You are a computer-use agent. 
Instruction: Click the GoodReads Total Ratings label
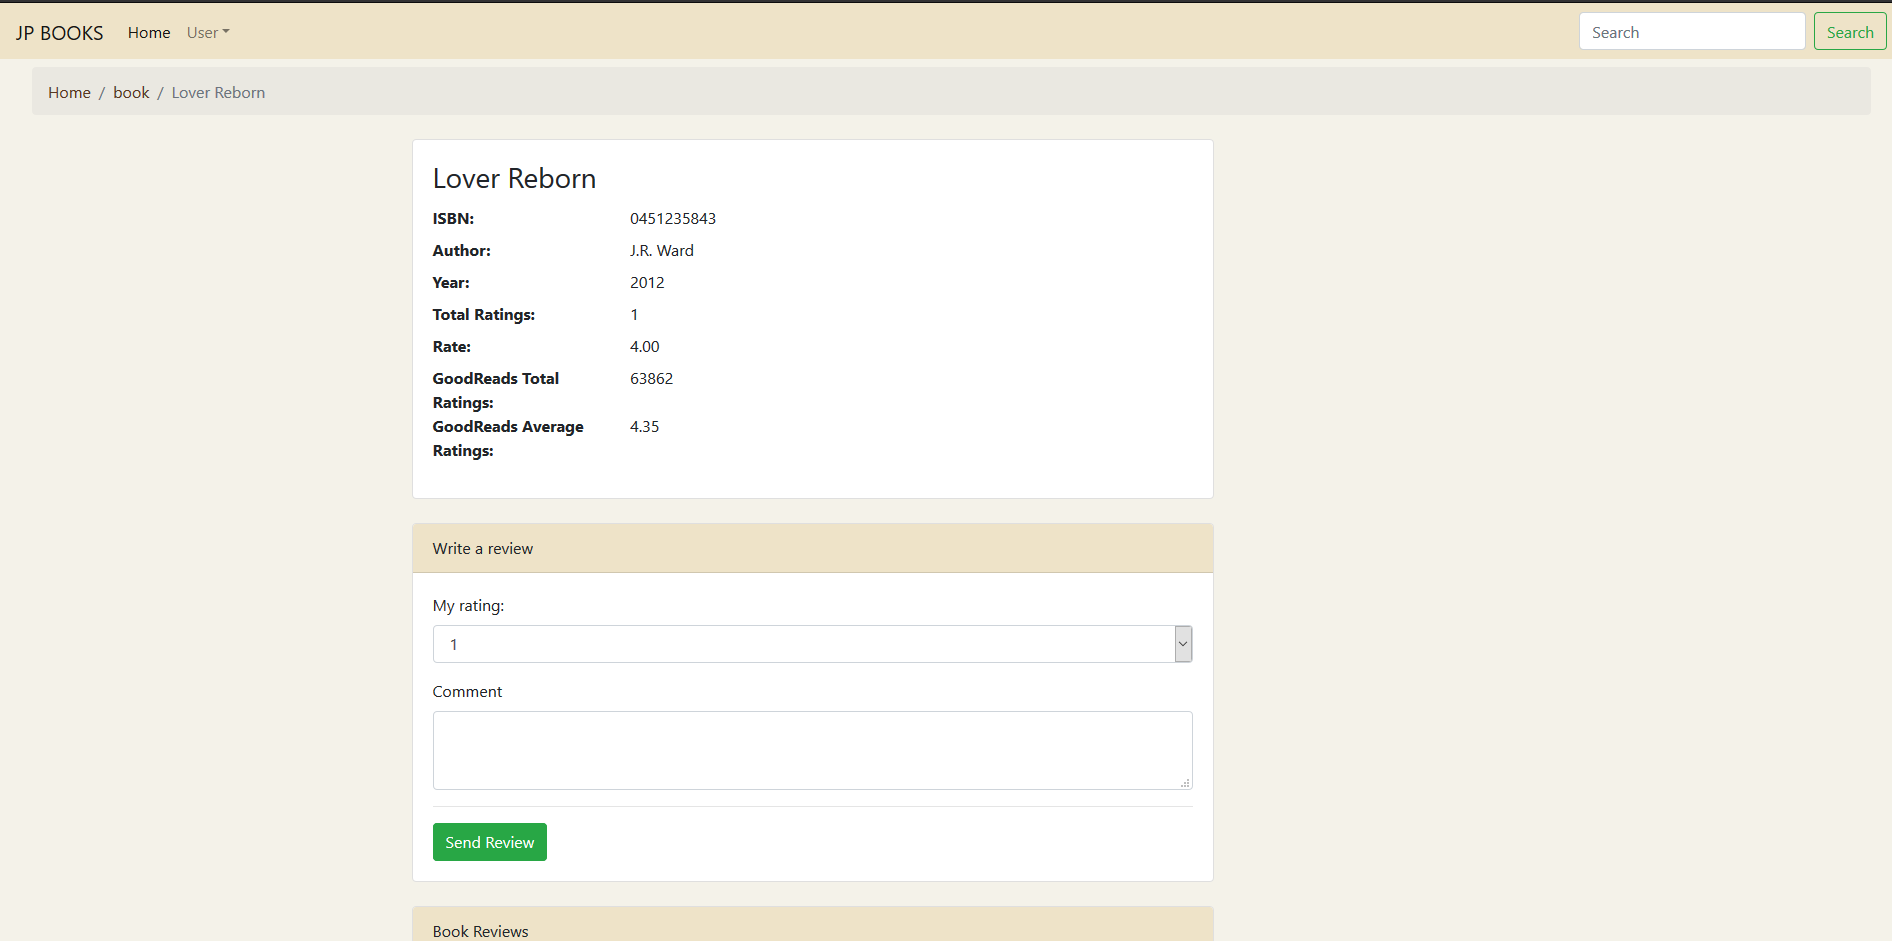(x=496, y=390)
